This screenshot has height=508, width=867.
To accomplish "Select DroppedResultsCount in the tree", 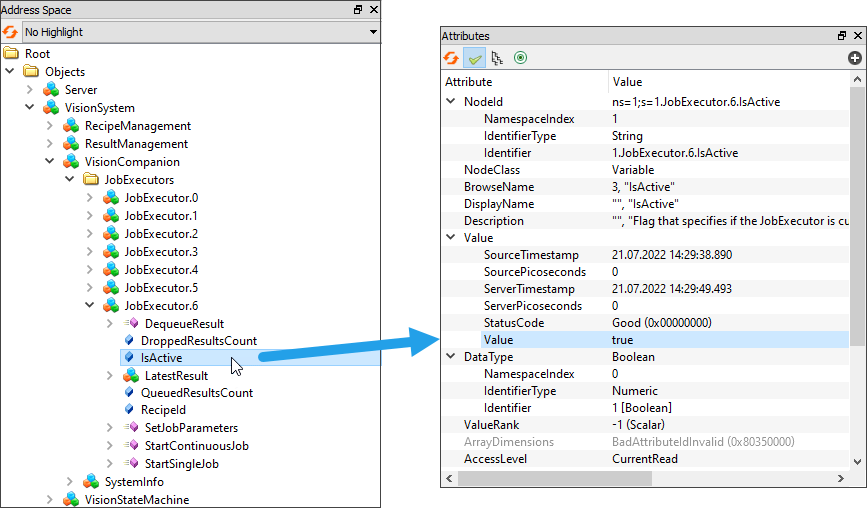I will click(198, 341).
